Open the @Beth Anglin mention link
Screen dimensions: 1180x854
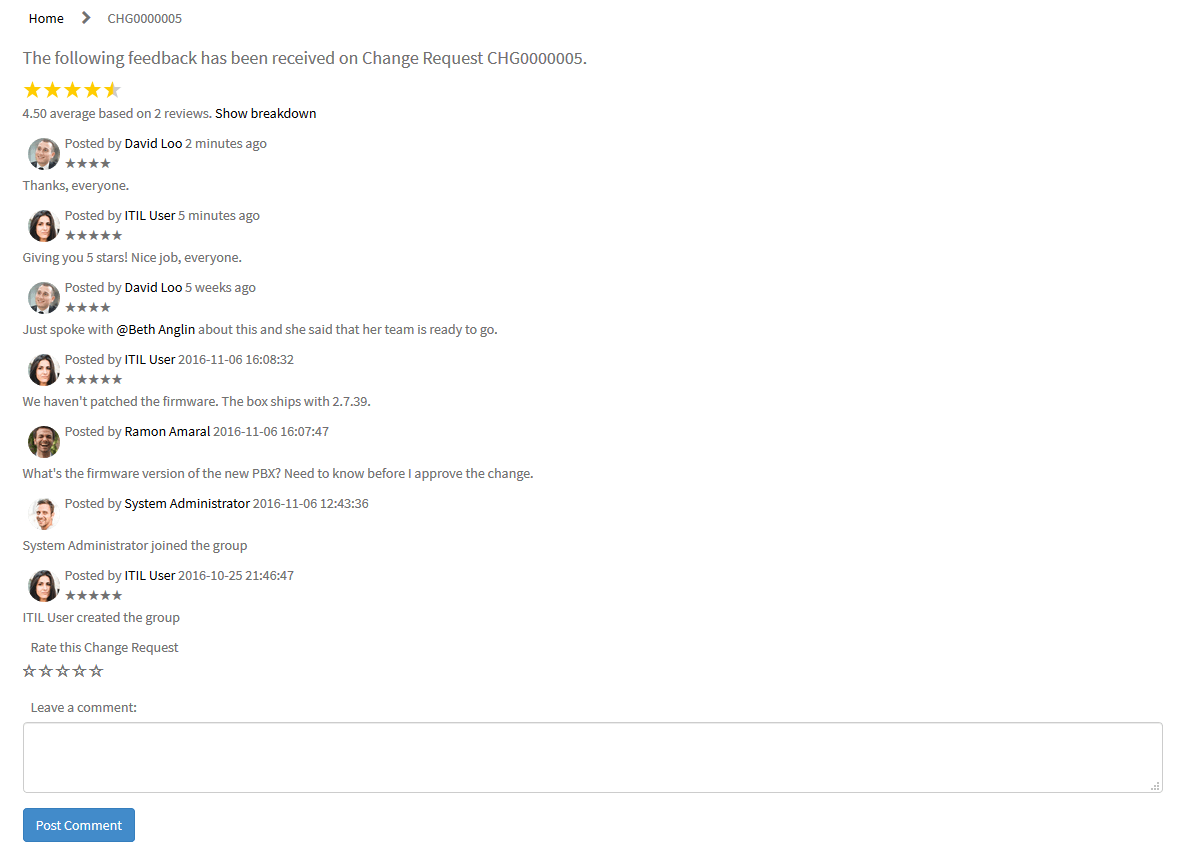click(156, 330)
